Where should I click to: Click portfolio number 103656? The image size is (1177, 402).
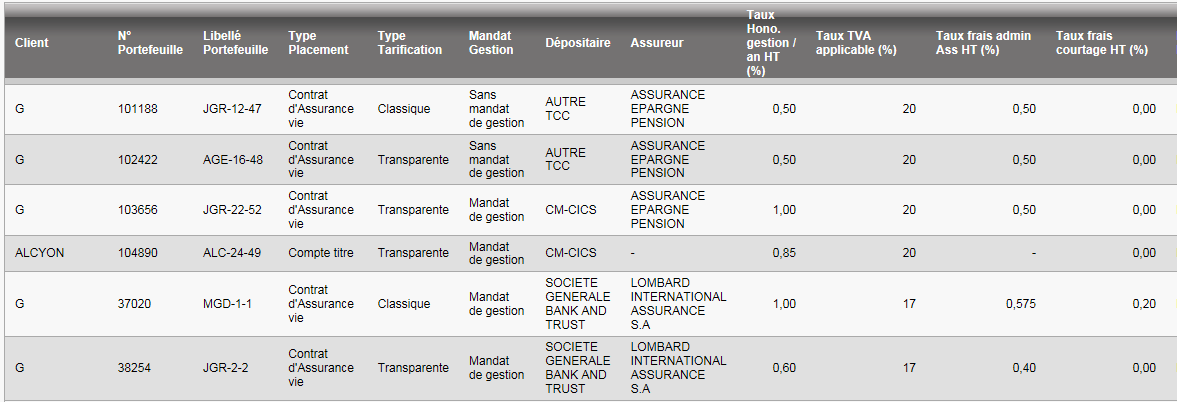pyautogui.click(x=138, y=210)
